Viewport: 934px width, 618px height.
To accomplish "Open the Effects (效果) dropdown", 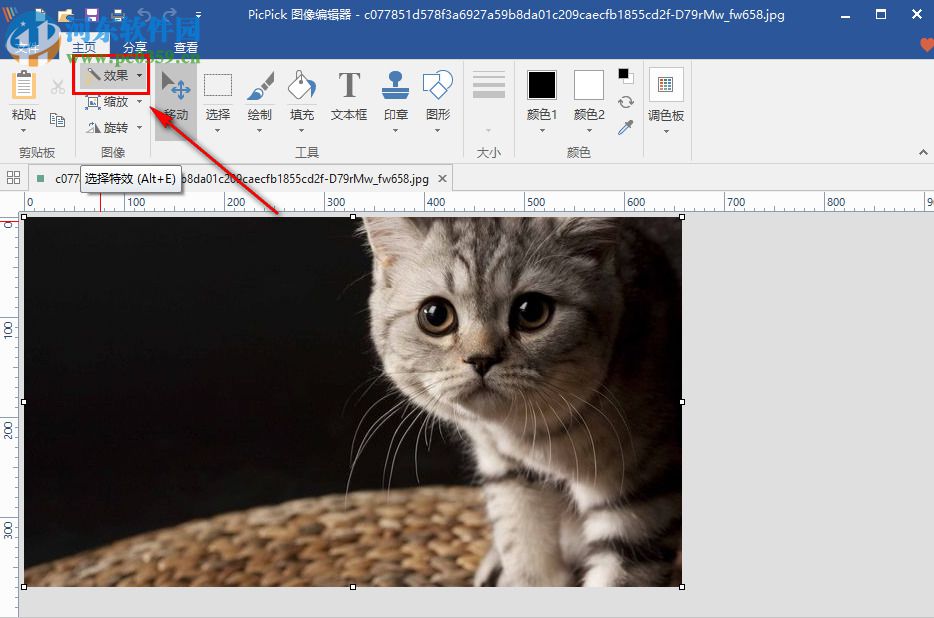I will click(114, 75).
